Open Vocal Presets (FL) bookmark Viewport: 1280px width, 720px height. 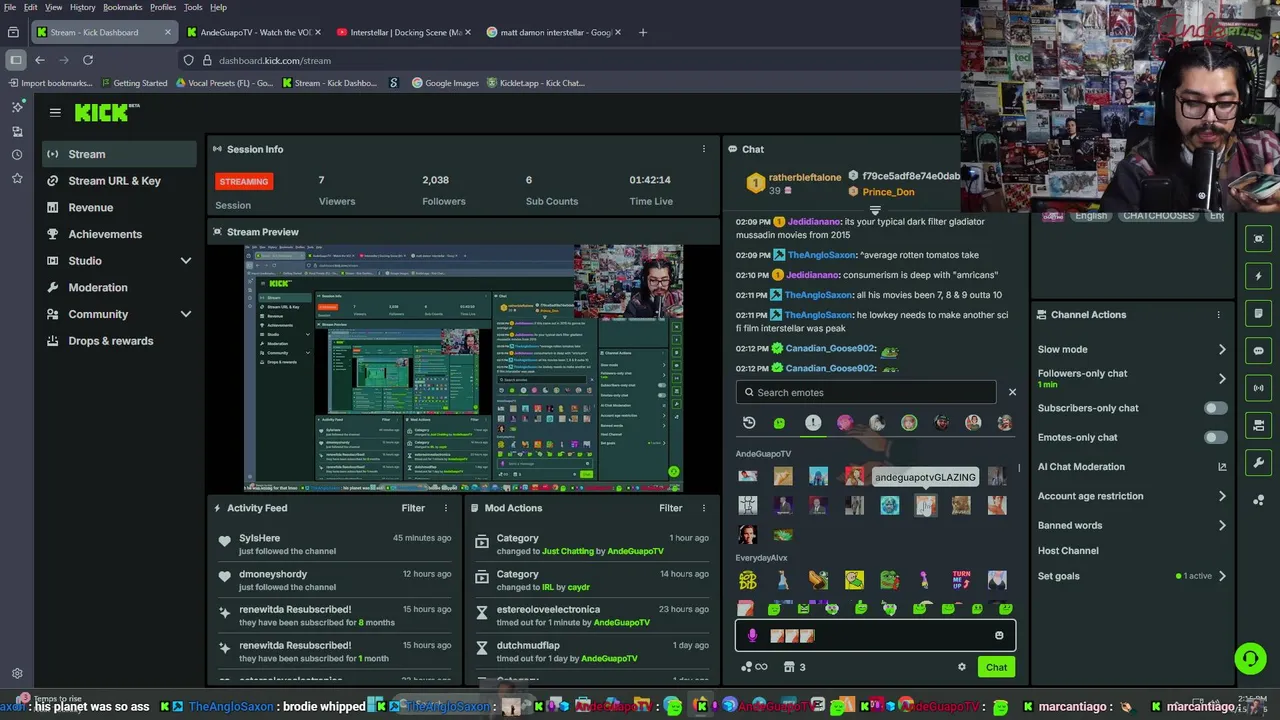223,83
